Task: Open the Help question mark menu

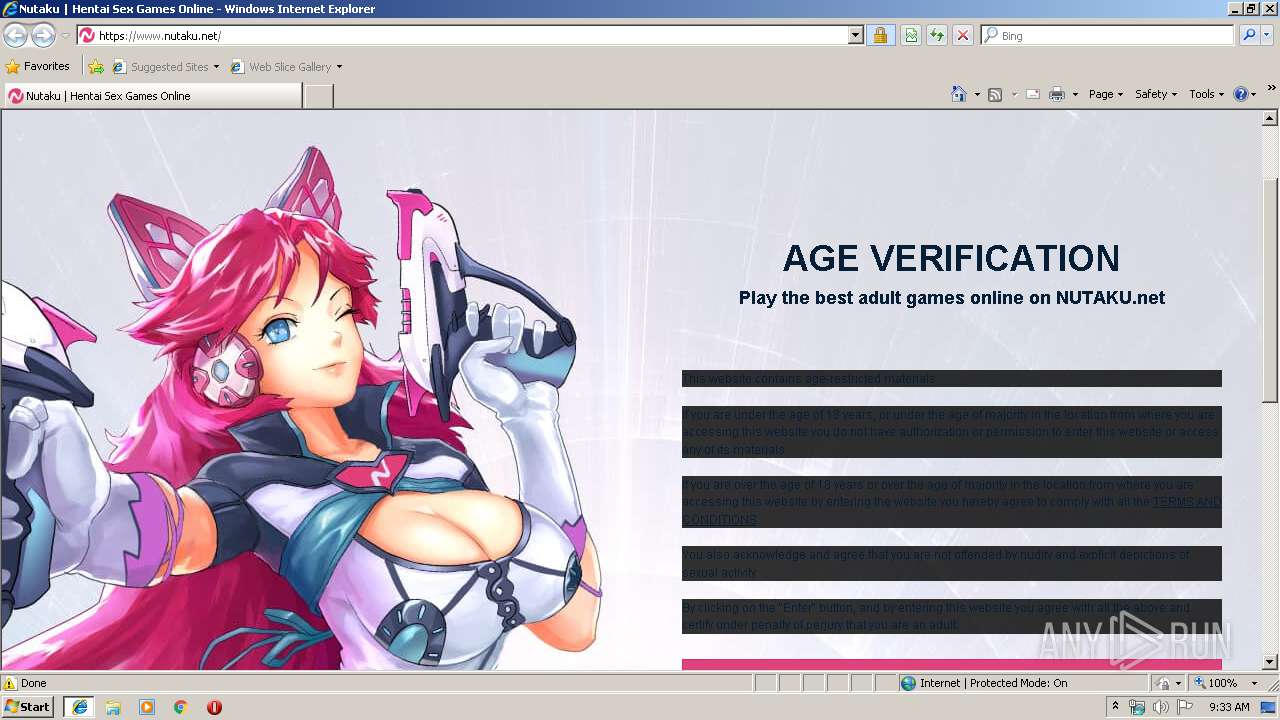Action: [1245, 94]
